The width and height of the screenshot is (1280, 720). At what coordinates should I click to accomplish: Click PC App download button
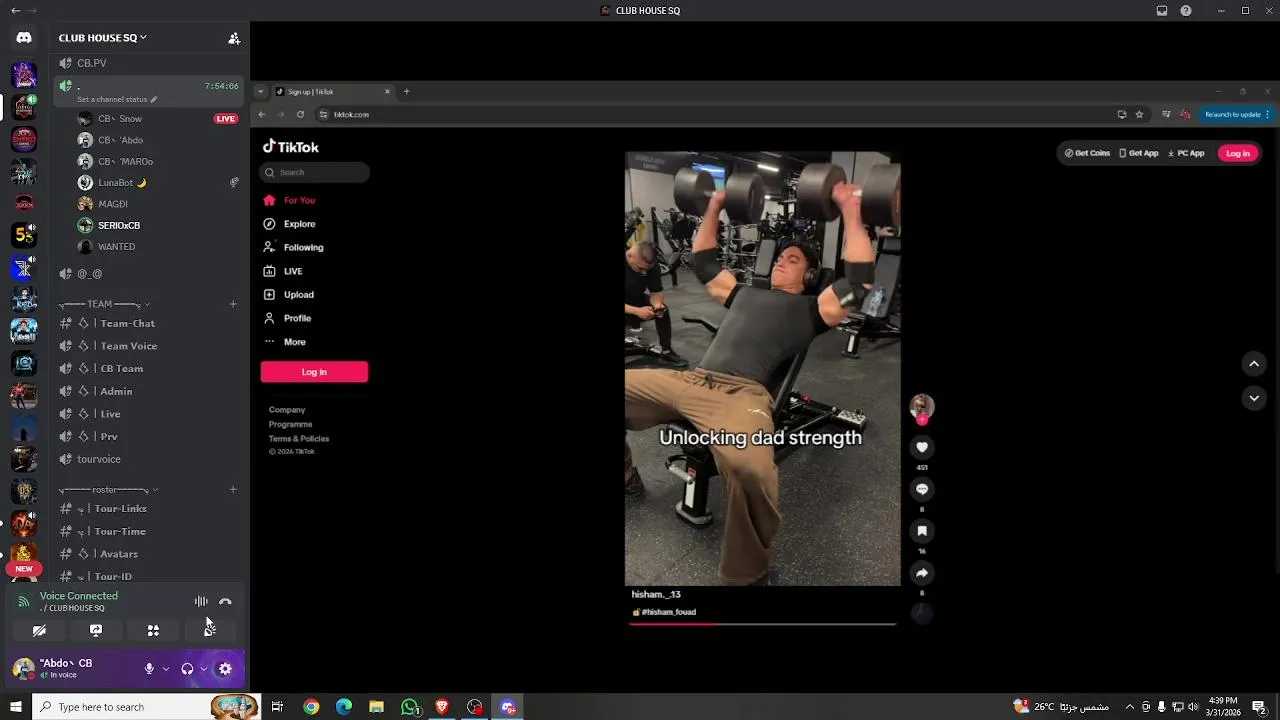1186,153
